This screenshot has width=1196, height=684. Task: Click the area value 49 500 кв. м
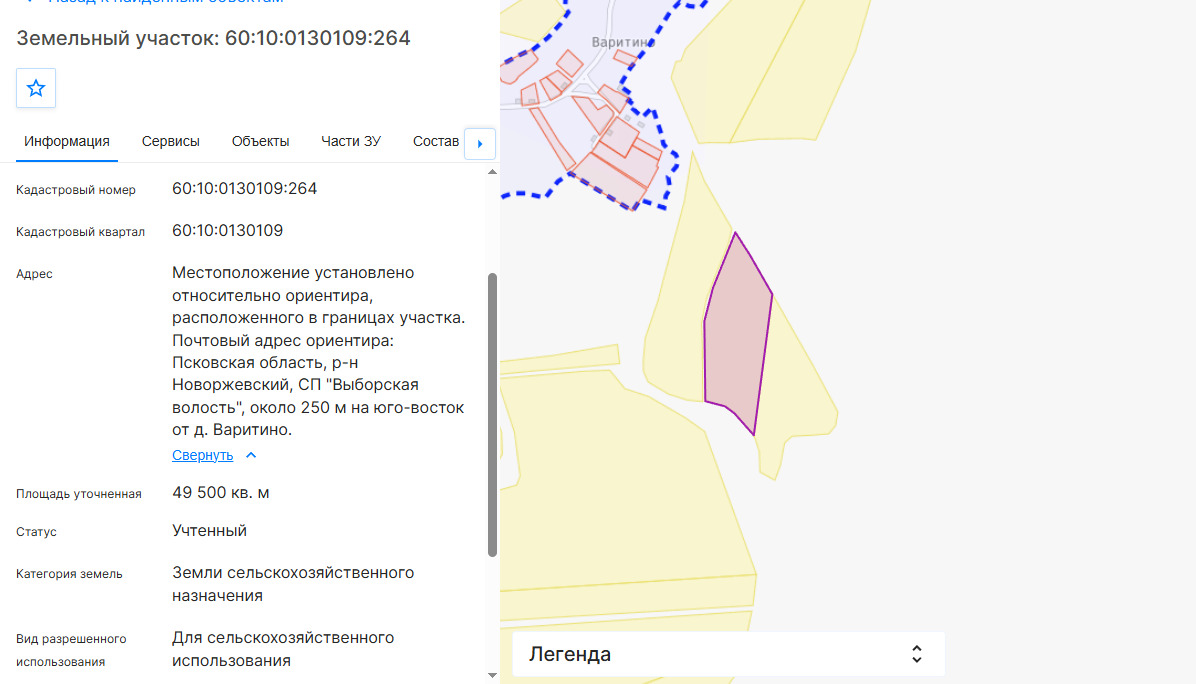tap(220, 493)
